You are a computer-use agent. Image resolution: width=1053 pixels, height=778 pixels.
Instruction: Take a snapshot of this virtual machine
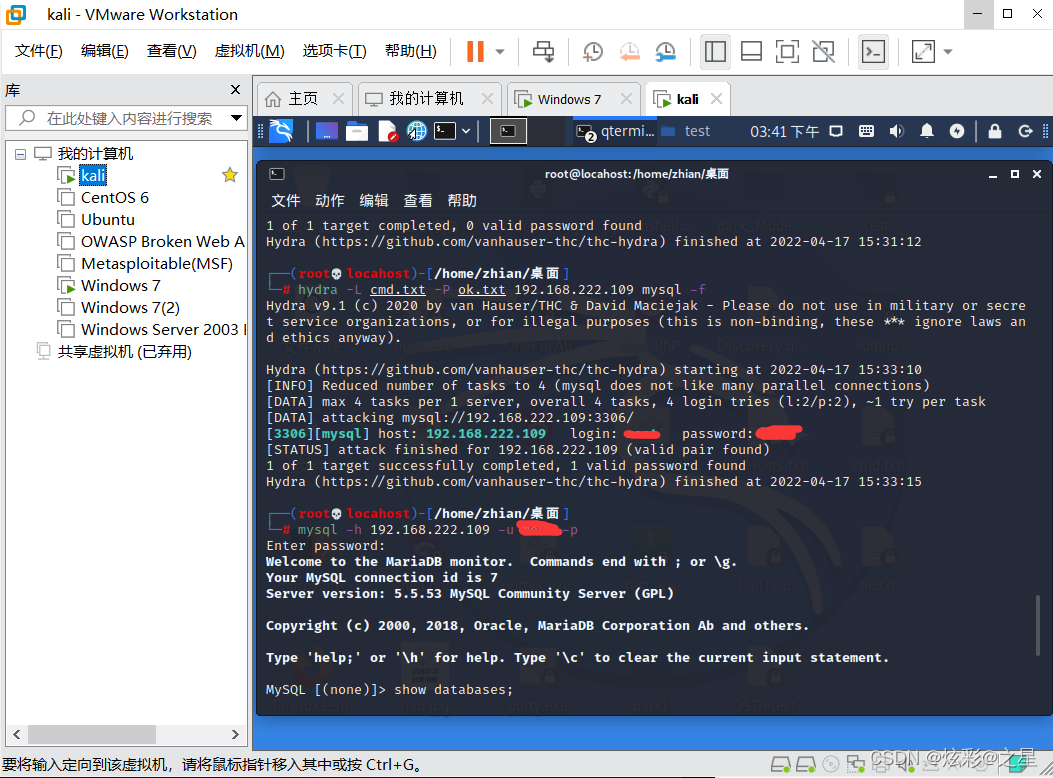592,52
